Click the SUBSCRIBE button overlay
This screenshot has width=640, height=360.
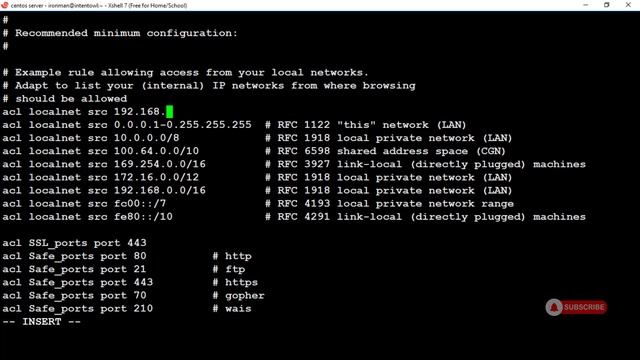[x=584, y=307]
